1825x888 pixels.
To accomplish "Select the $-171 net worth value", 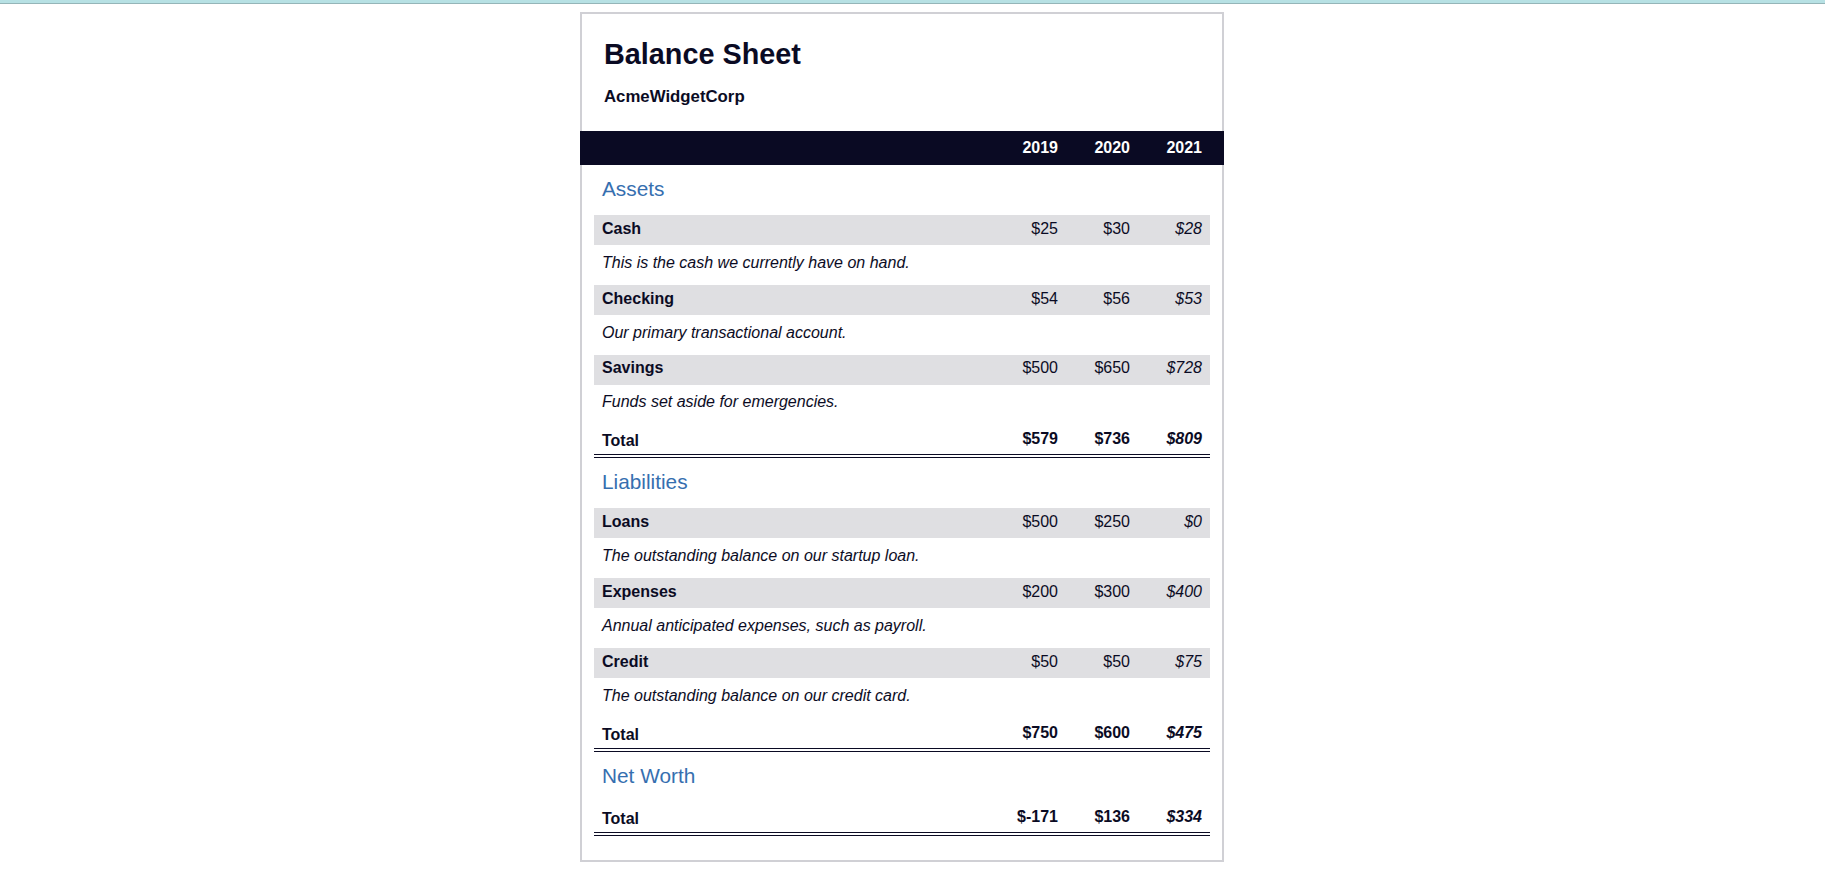I will pos(1037,817).
